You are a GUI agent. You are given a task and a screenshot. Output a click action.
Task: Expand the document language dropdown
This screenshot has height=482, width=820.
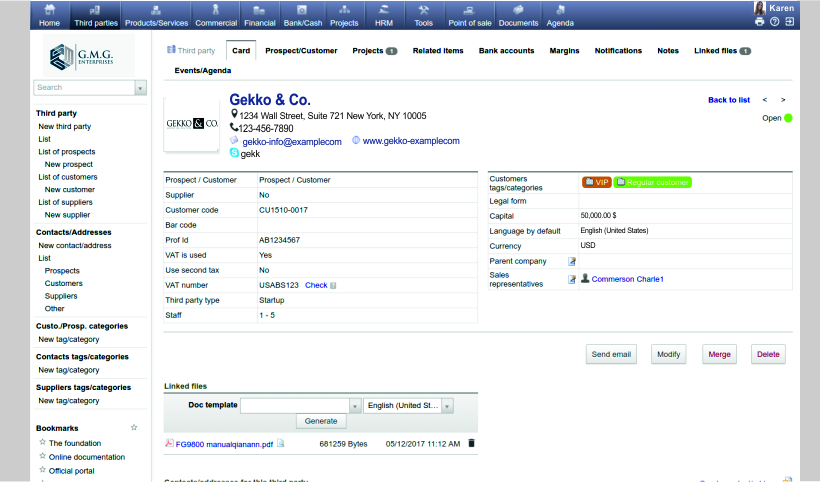[x=447, y=406]
